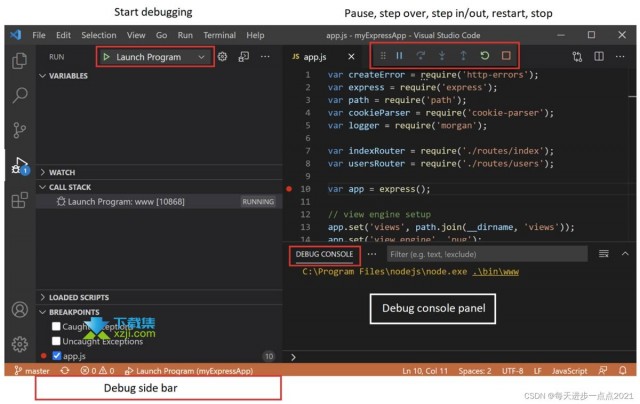The width and height of the screenshot is (640, 404).
Task: Open the Help menu
Action: point(255,35)
